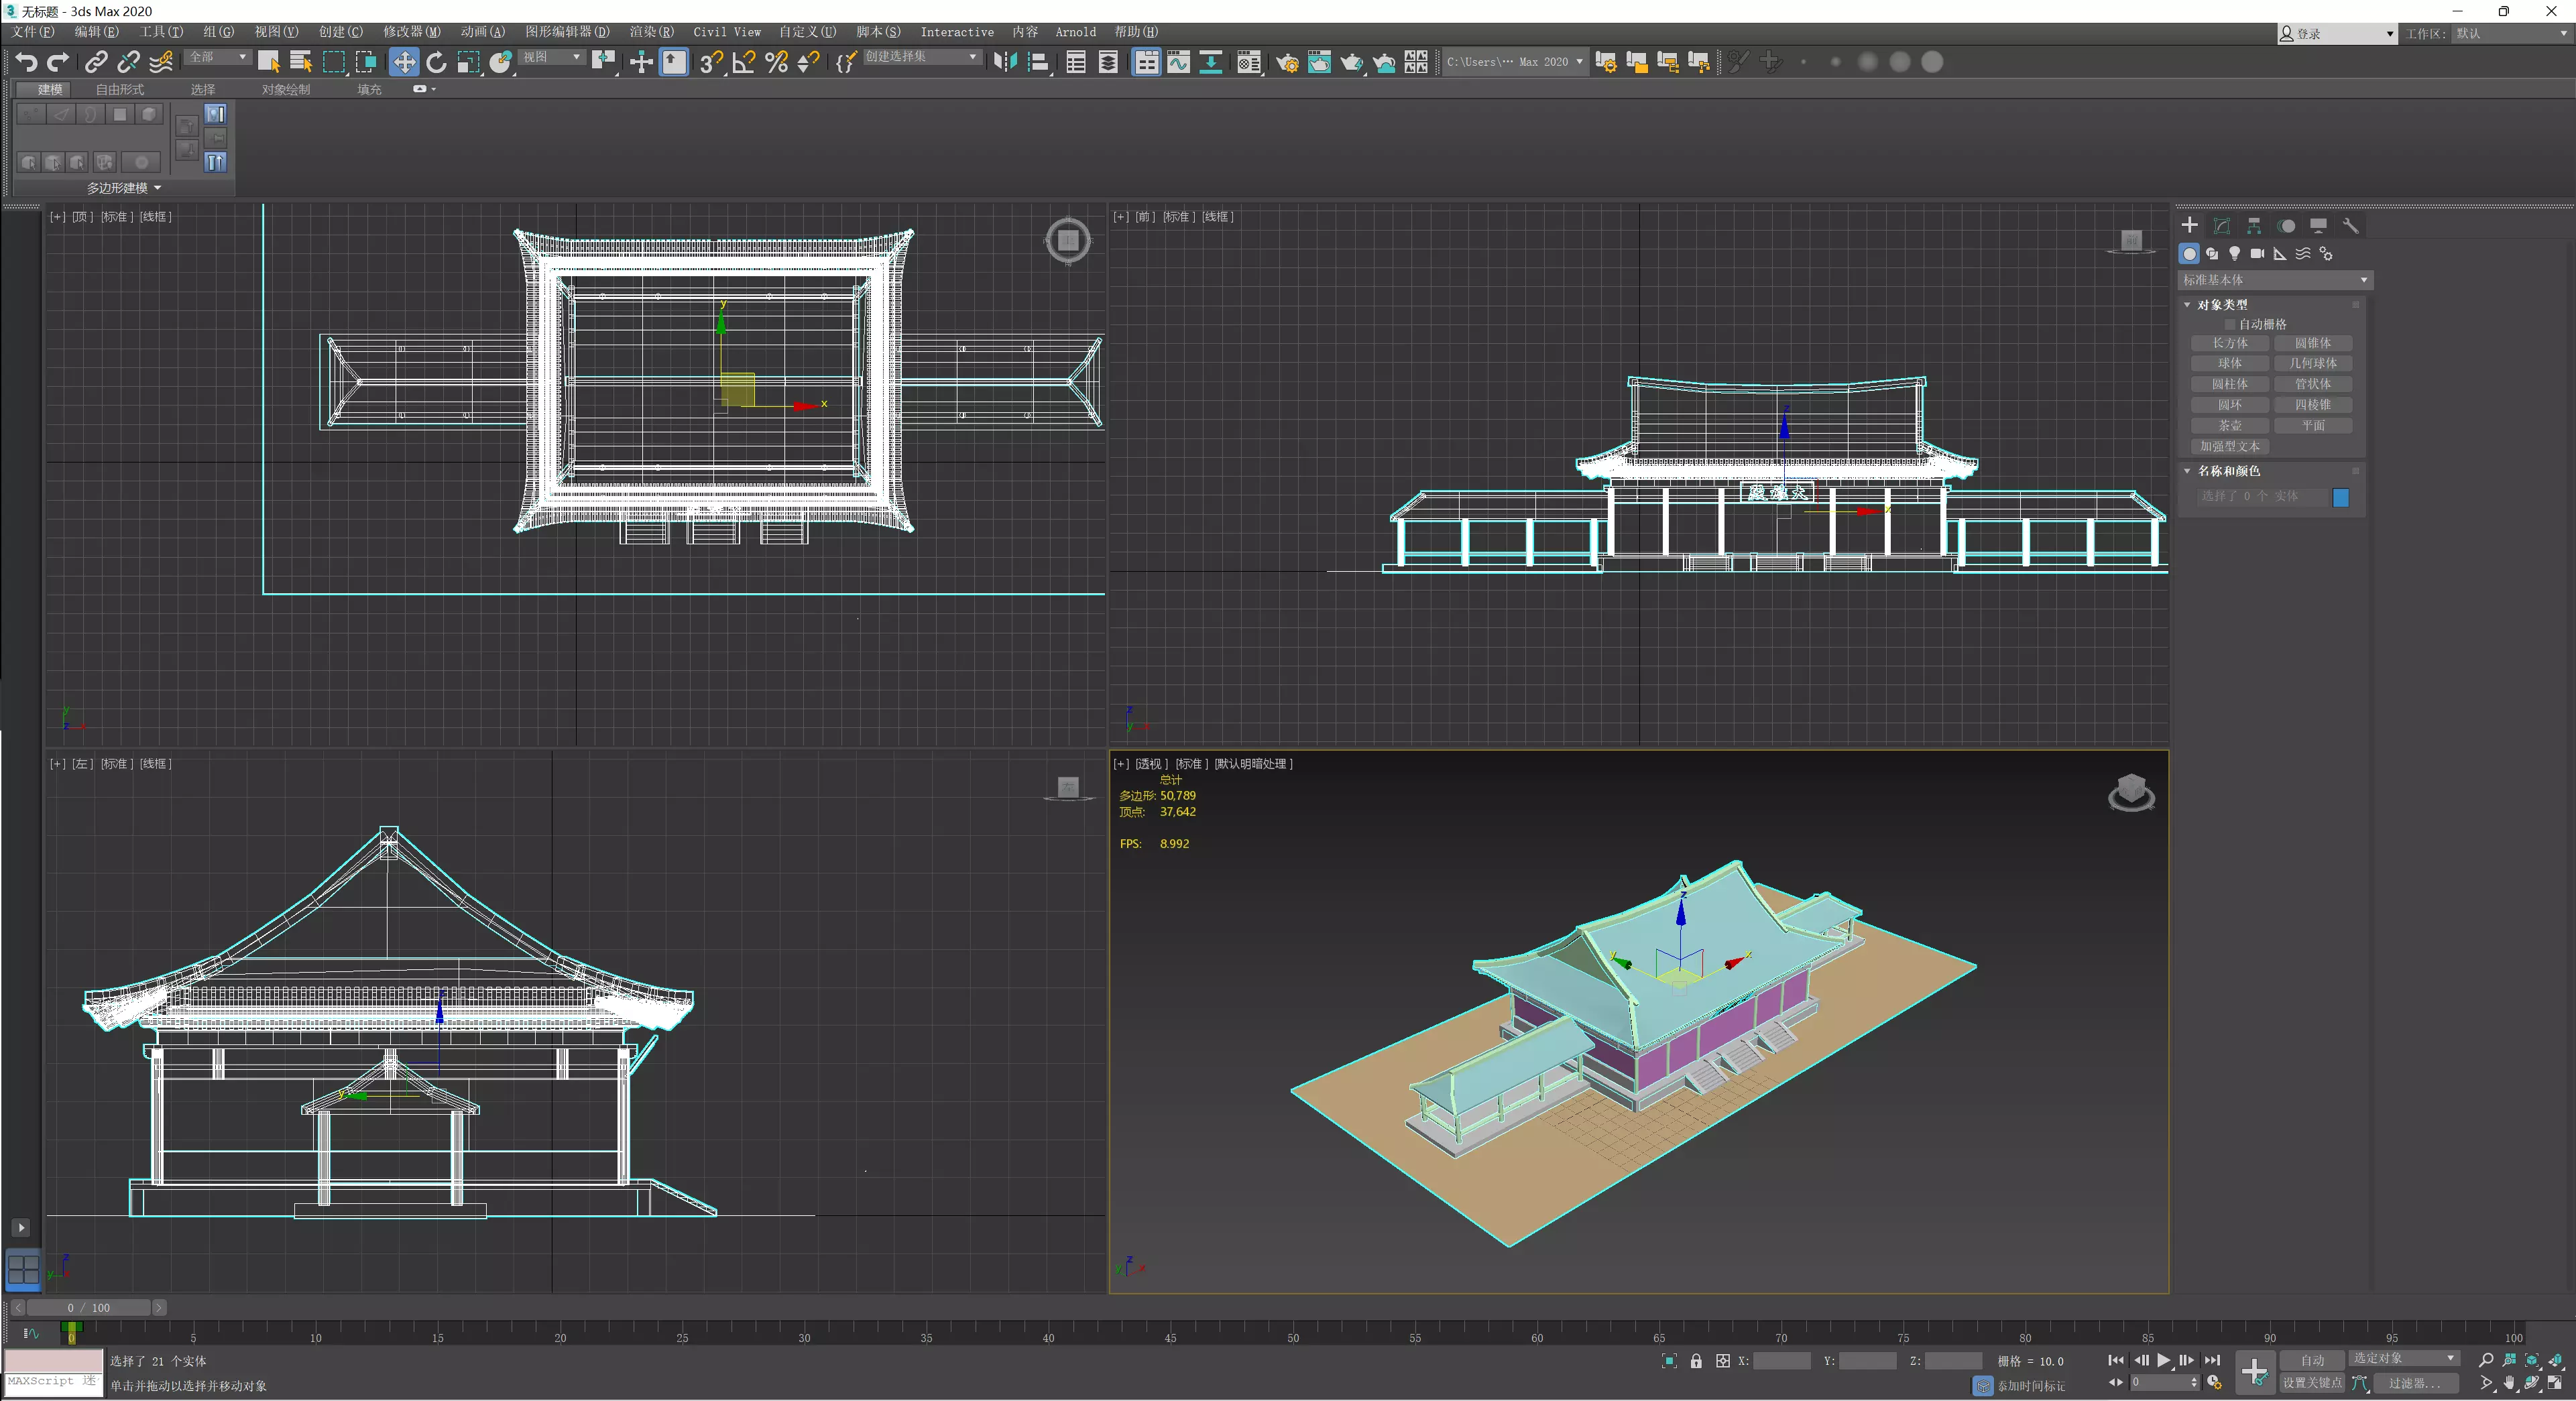Toggle selection lock padlock

pyautogui.click(x=1696, y=1361)
